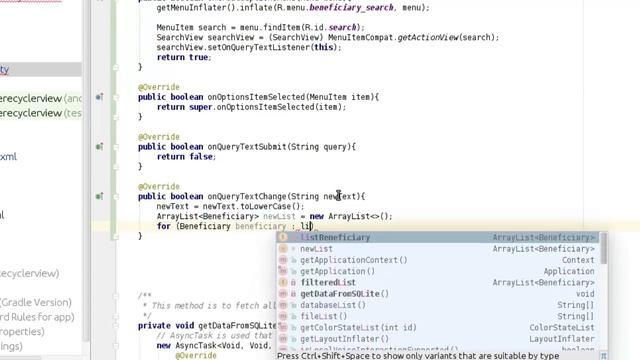Click 'toLowerCase' in the newText line
Screen dimensions: 640x360
[x=266, y=207]
